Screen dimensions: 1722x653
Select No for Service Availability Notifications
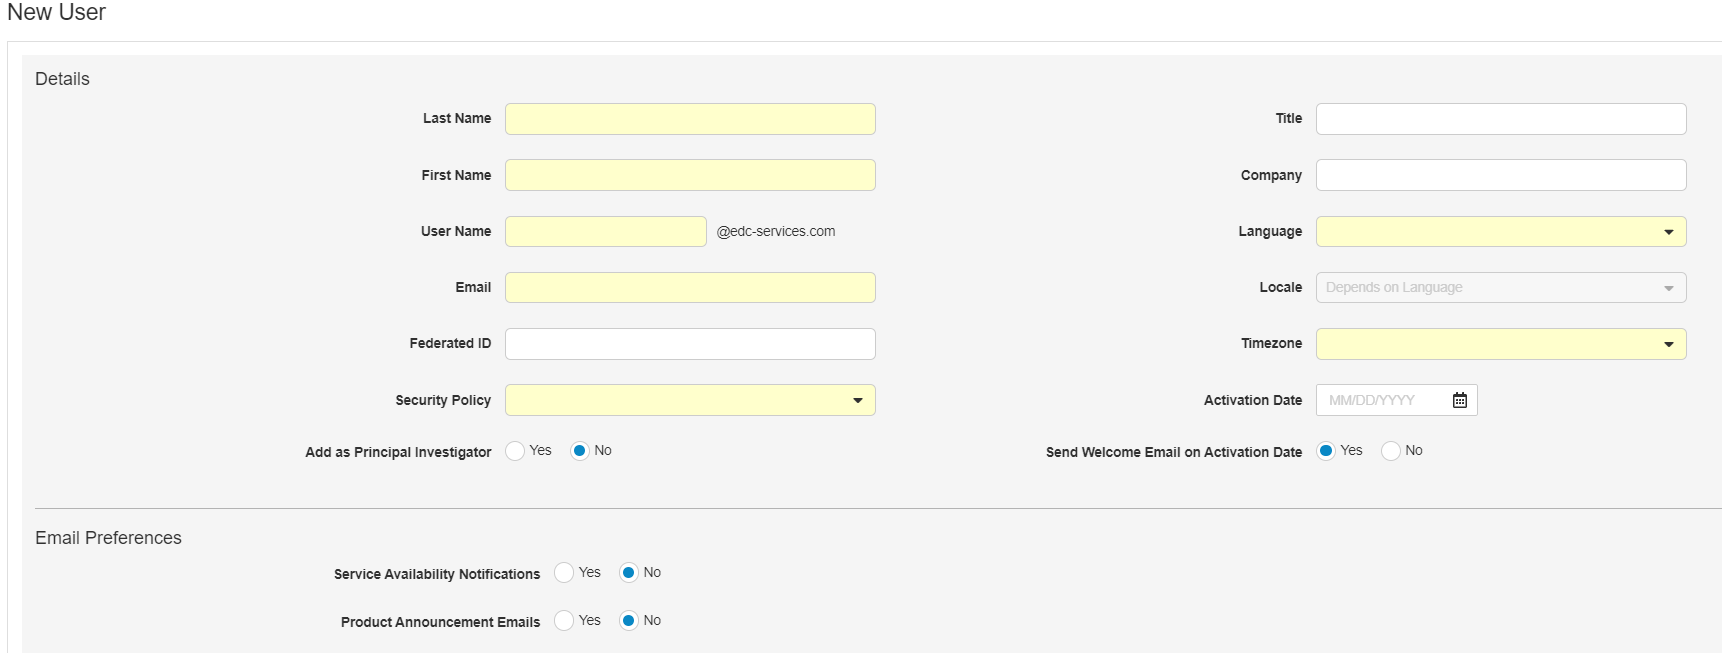click(628, 573)
